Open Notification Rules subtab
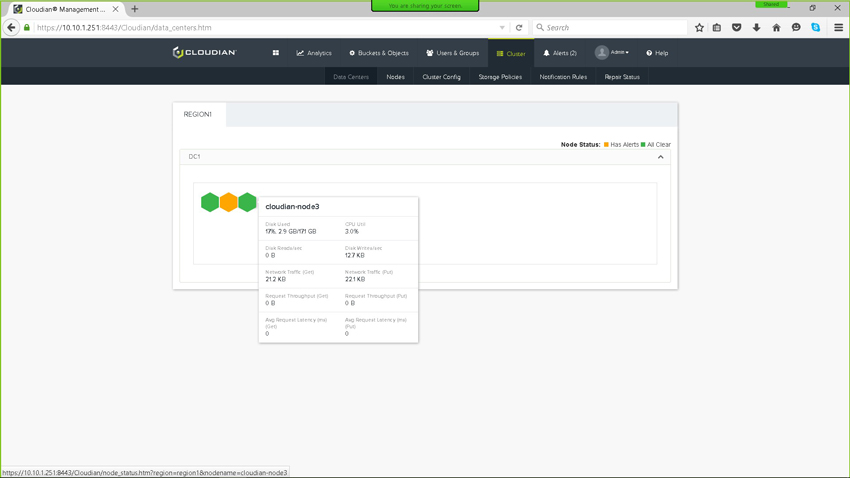 (x=563, y=77)
